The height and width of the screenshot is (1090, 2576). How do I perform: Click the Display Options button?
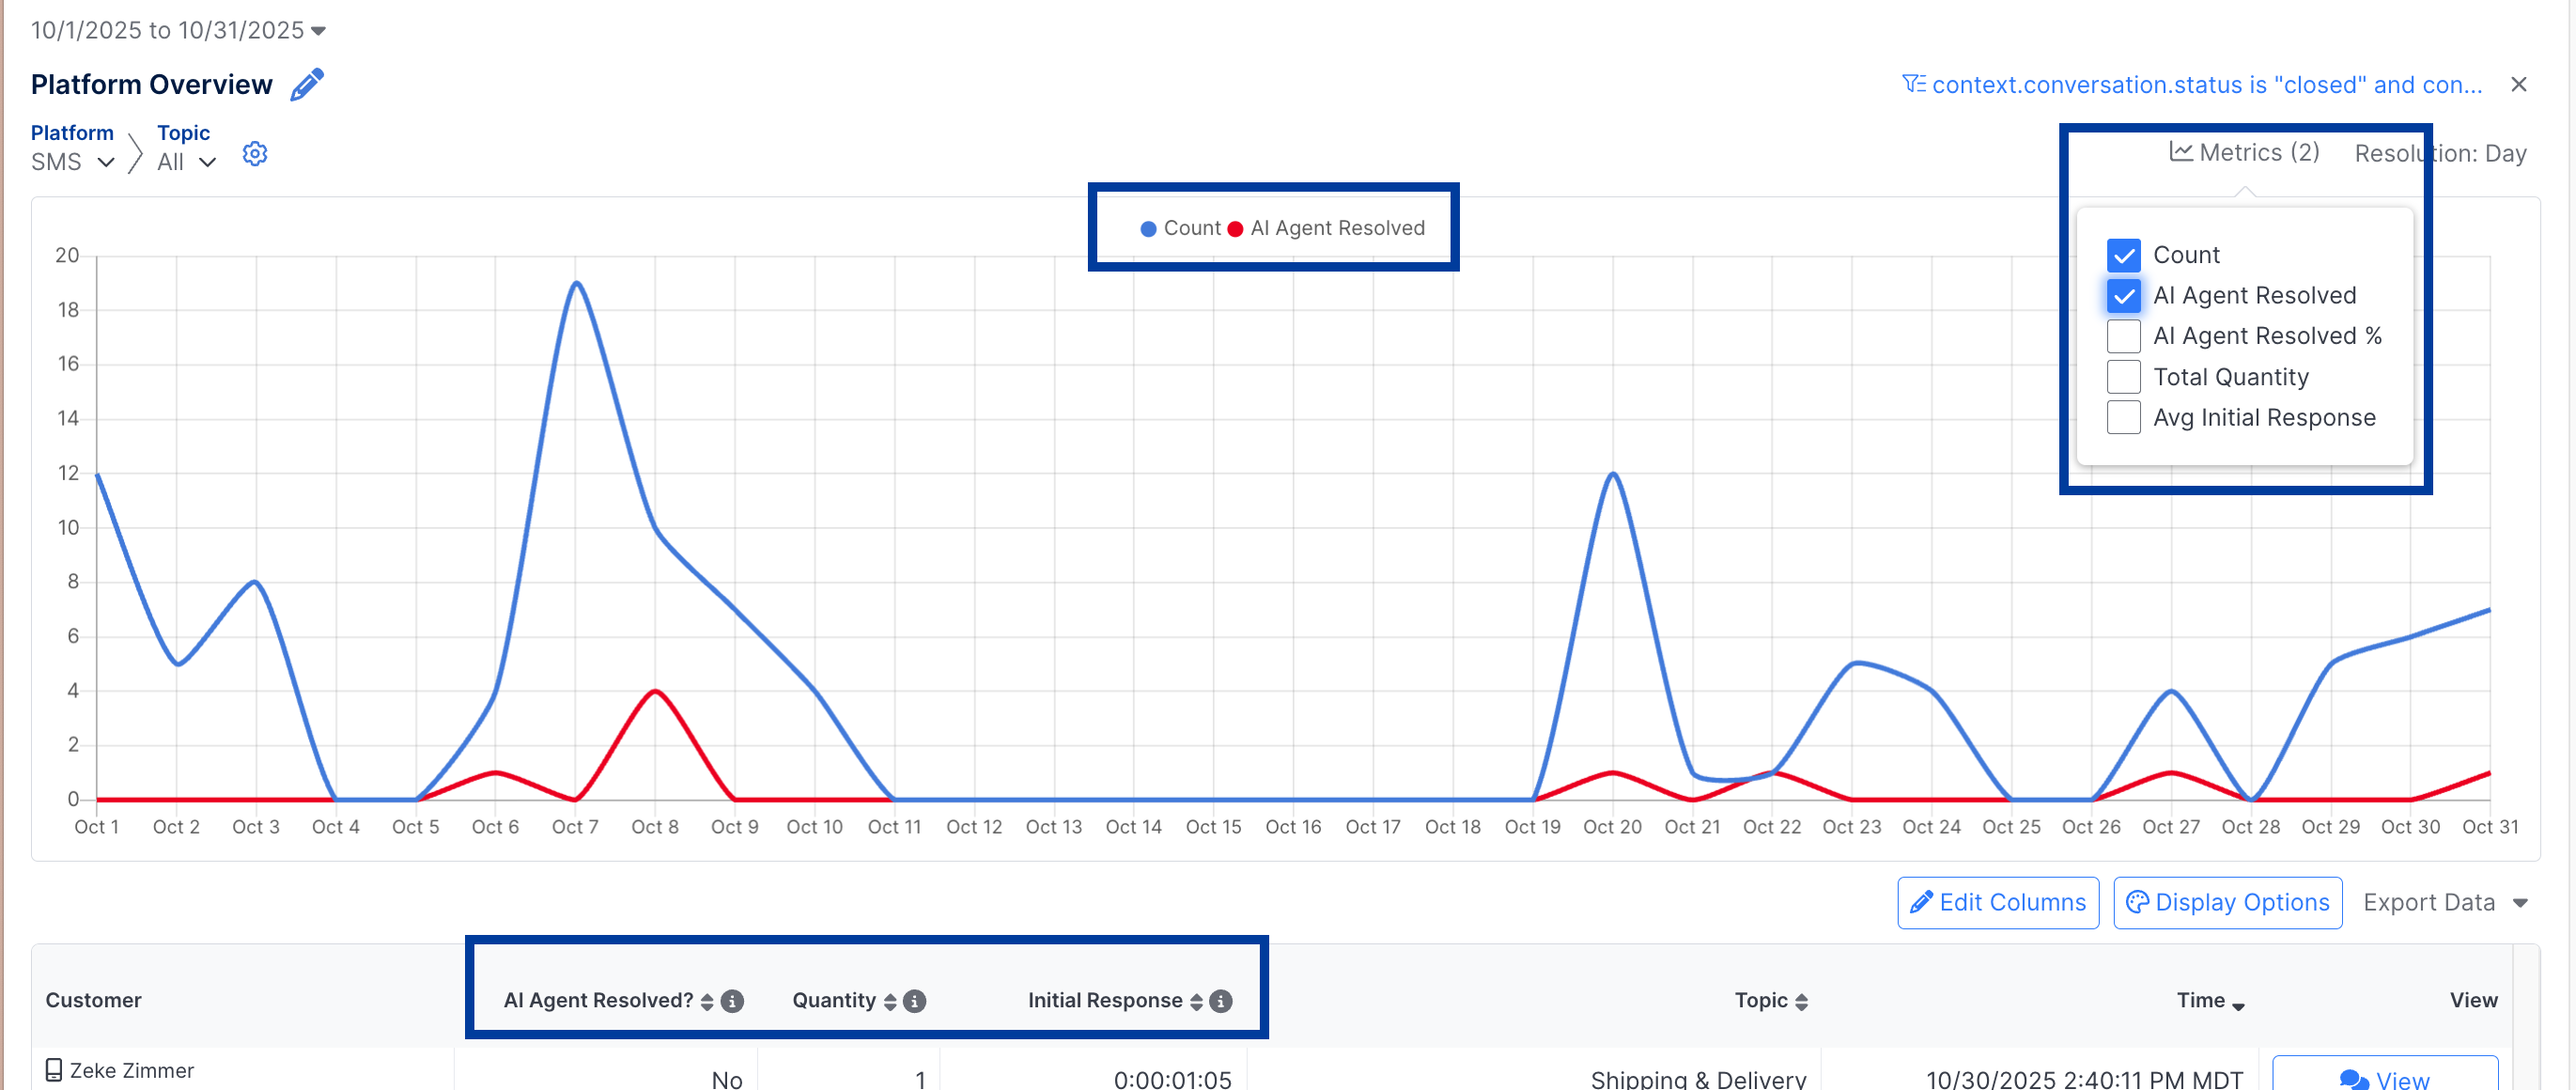[2227, 902]
